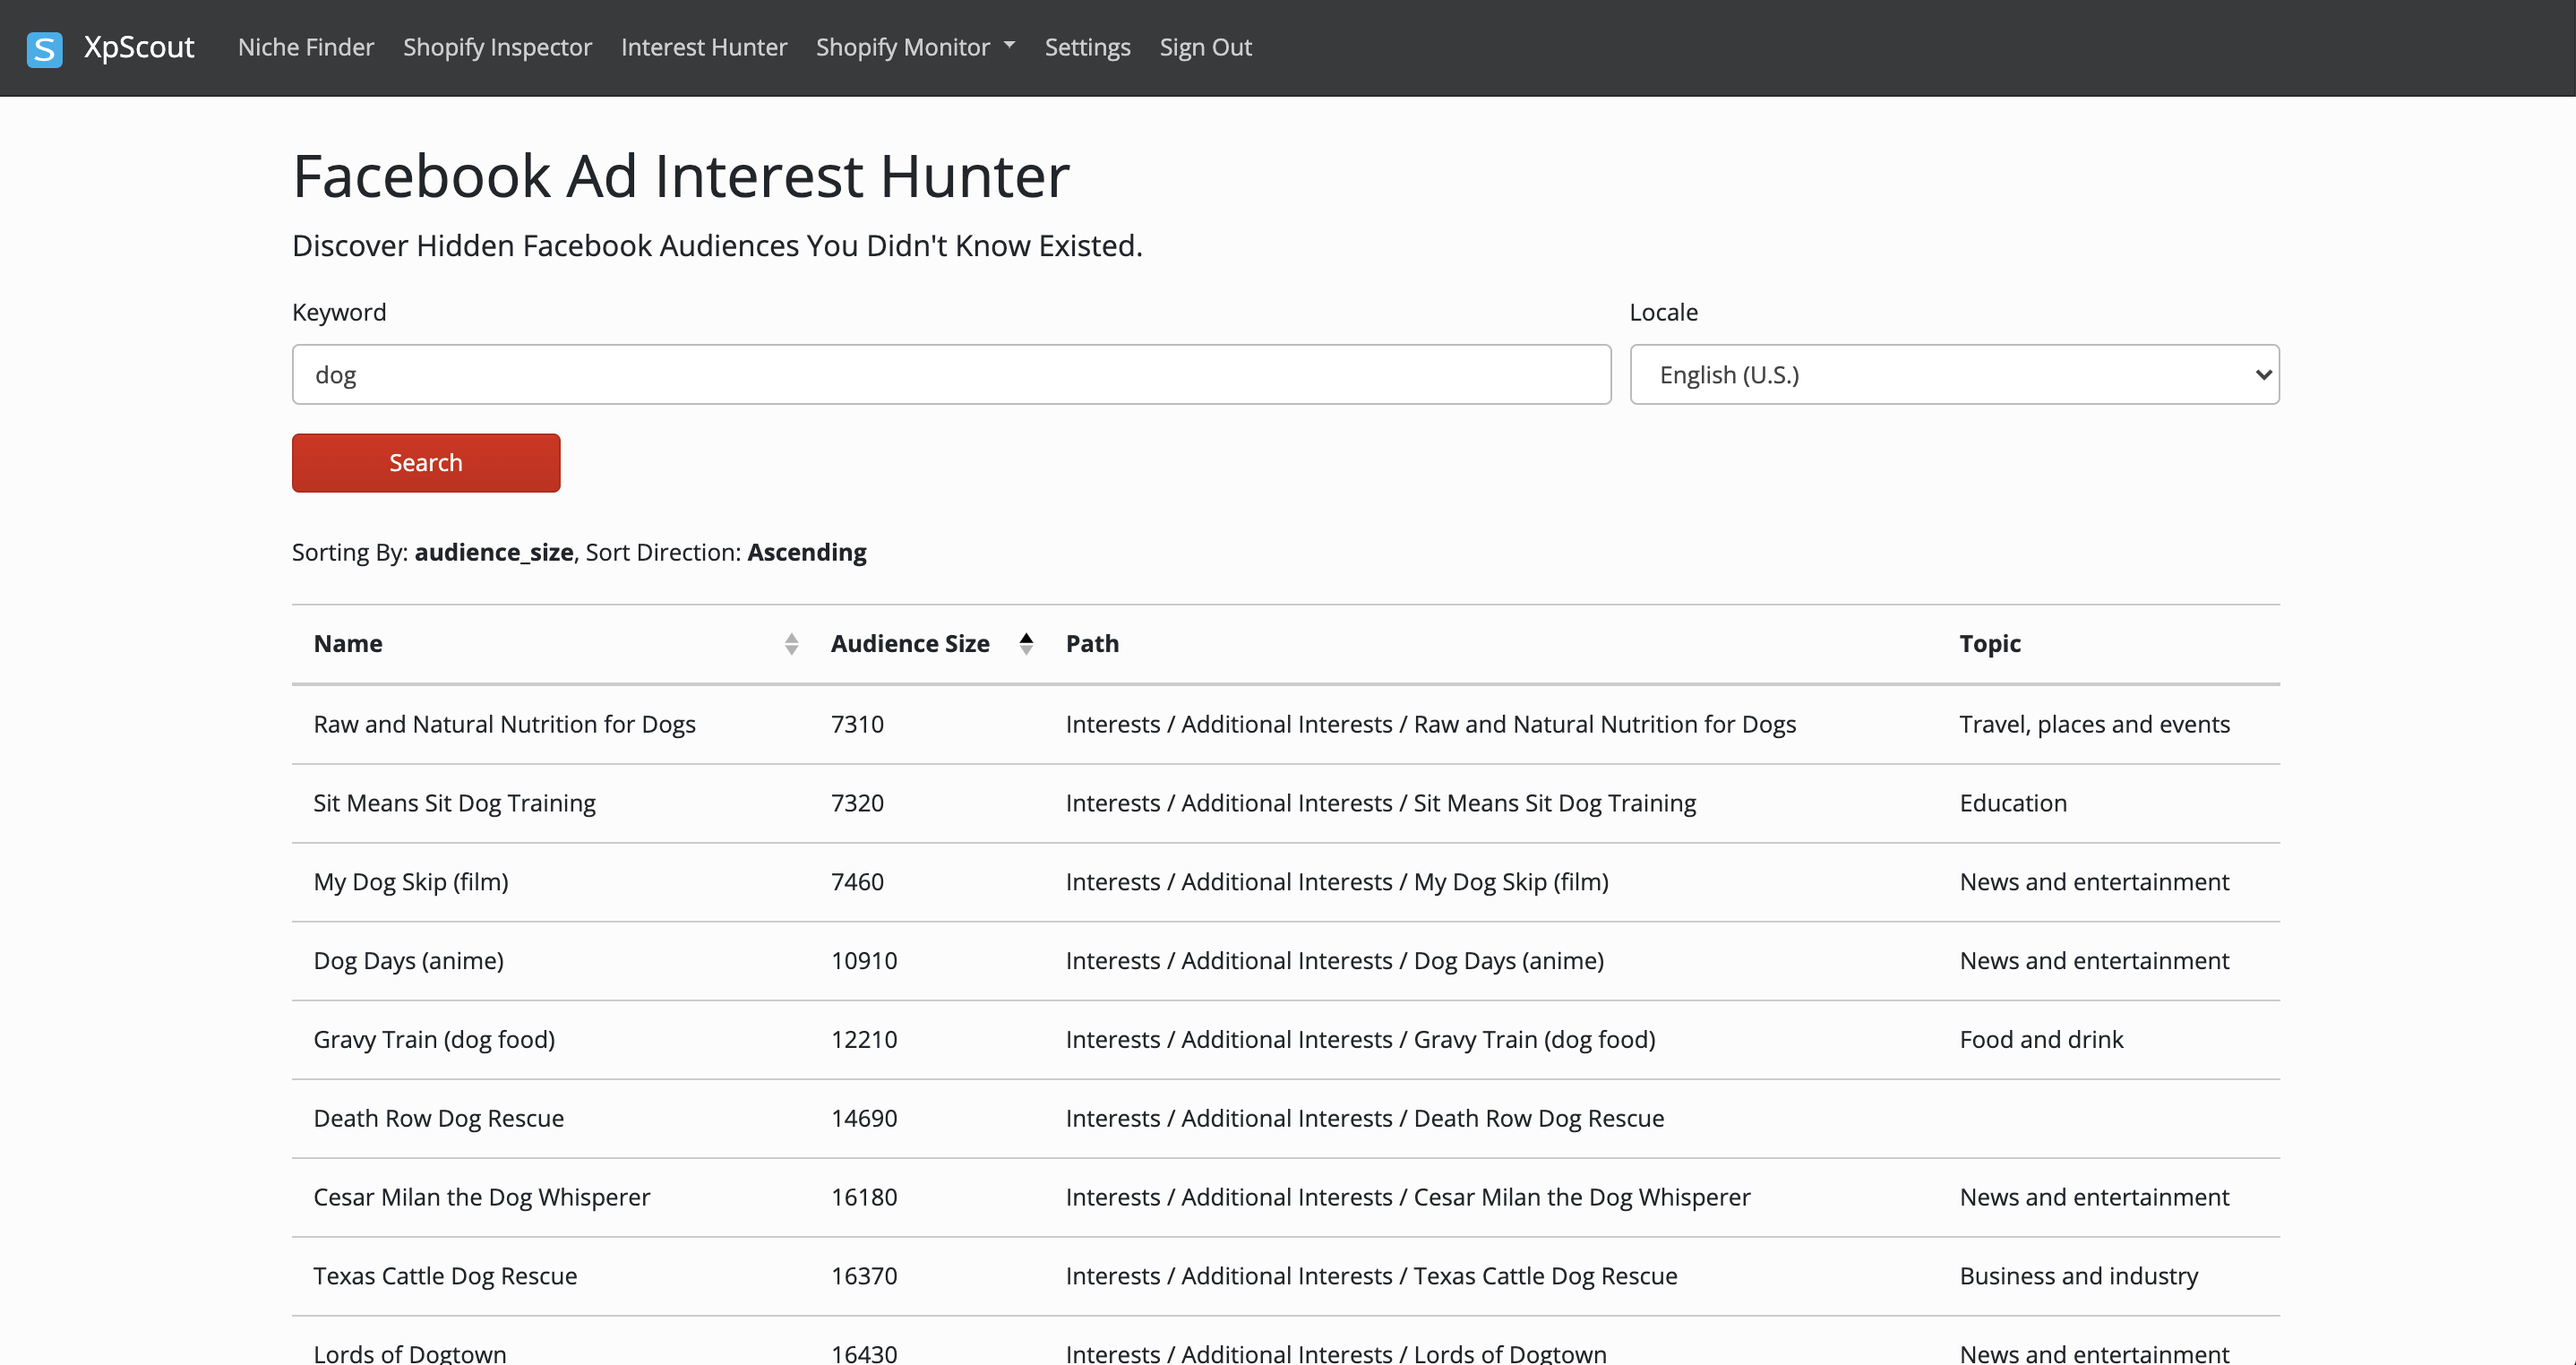Click the Locale field label

1664,312
